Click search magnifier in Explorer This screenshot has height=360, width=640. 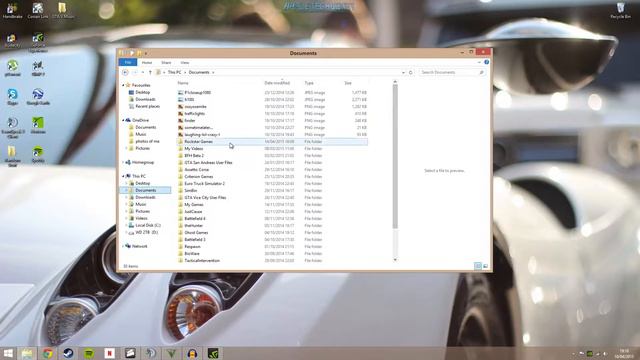pyautogui.click(x=481, y=72)
